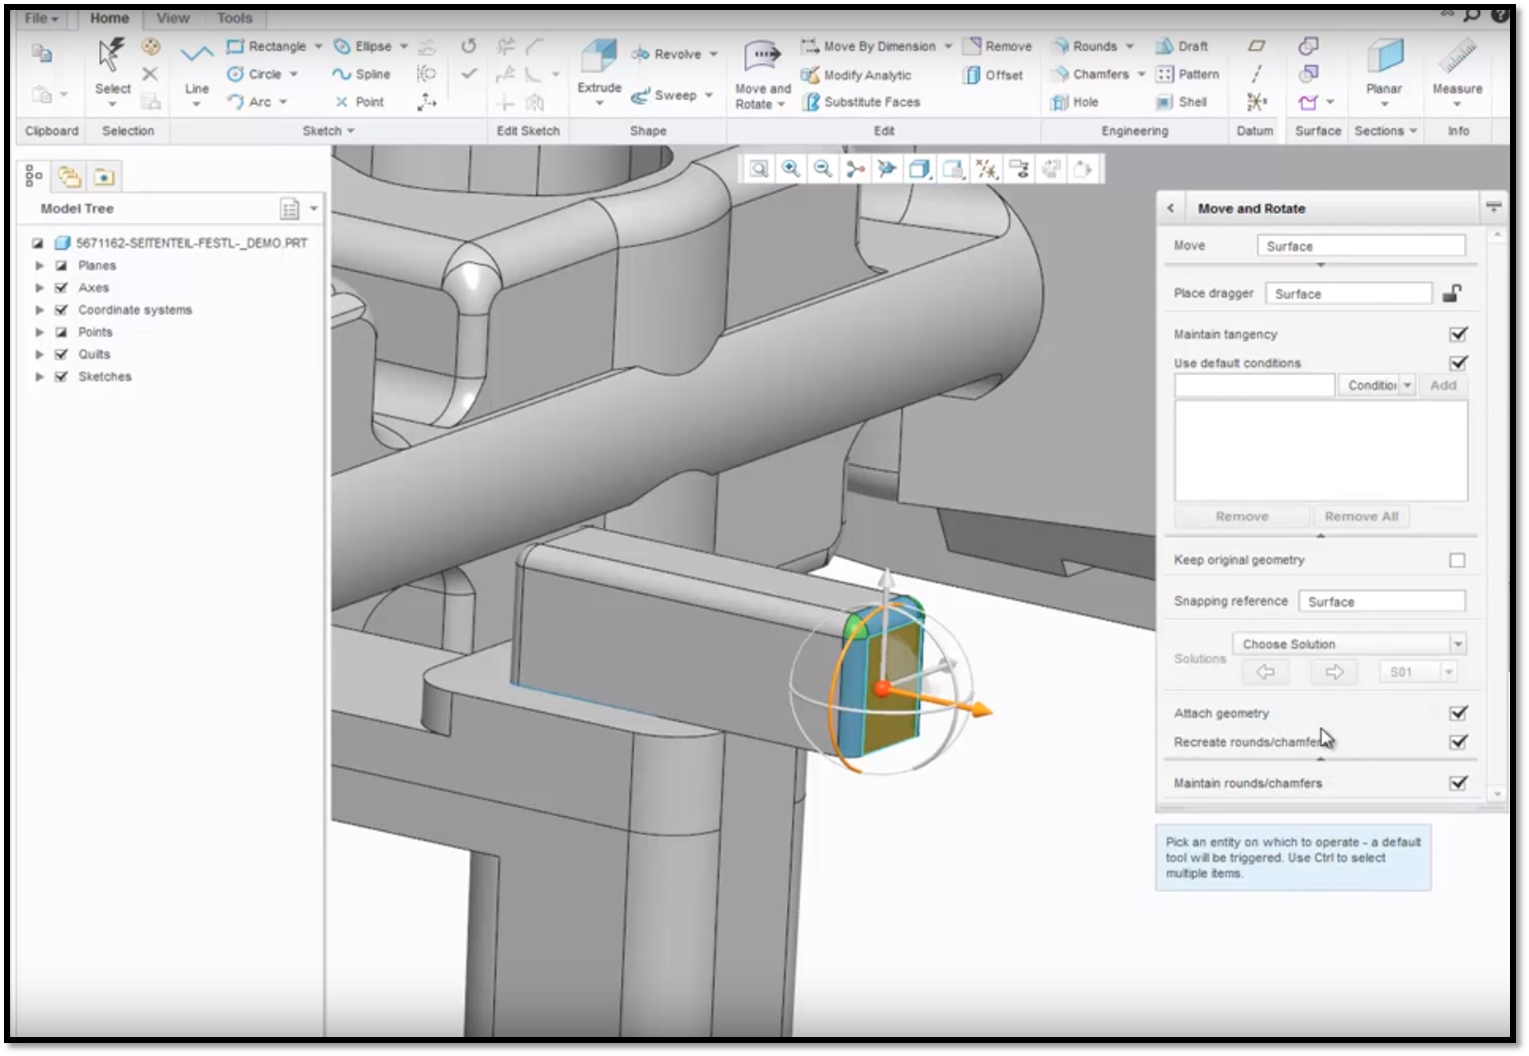Viewport: 1529px width, 1056px height.
Task: Enable Keep original geometry
Action: click(1457, 560)
